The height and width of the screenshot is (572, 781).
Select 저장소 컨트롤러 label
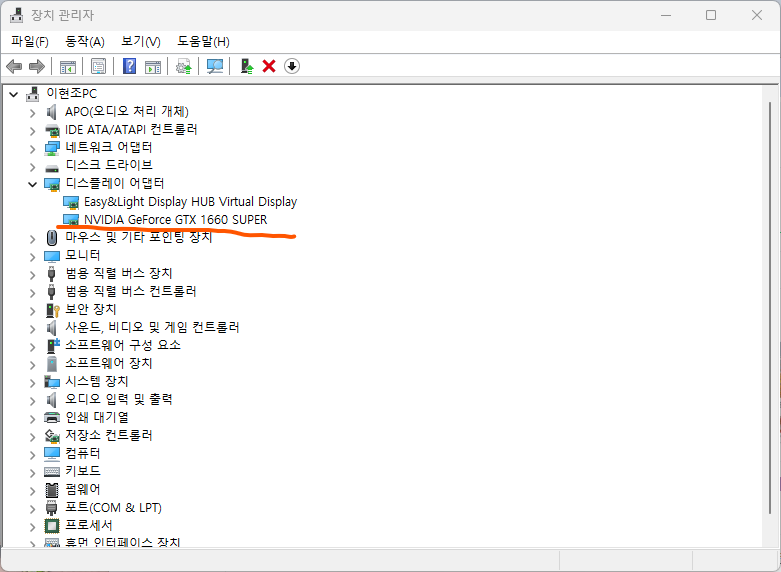click(109, 435)
